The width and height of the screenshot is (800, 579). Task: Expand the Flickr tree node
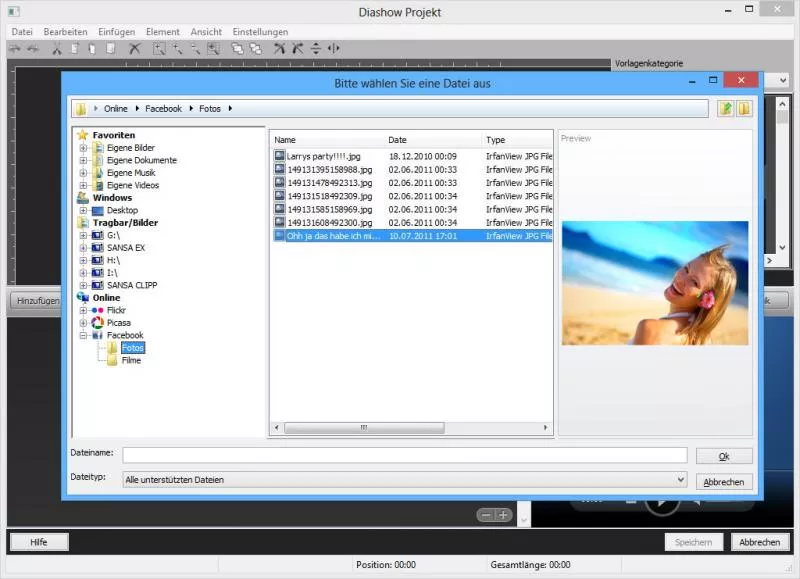point(83,310)
